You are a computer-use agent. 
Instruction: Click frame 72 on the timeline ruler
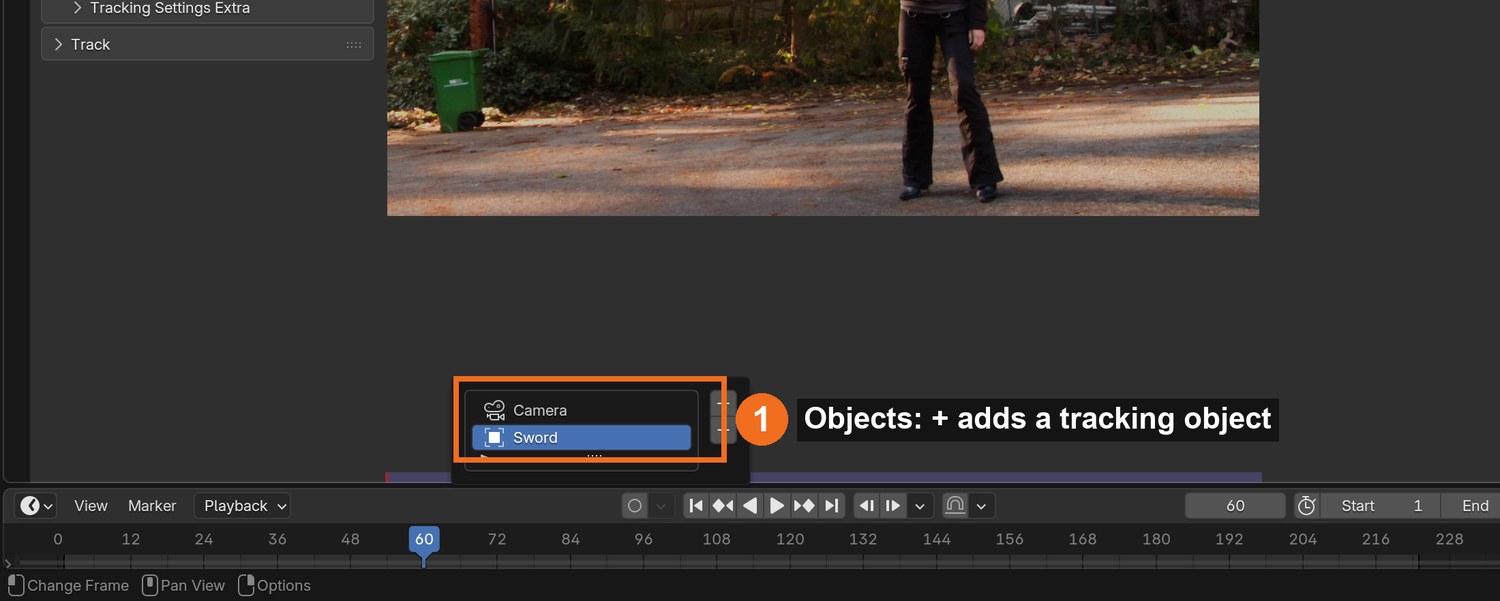point(497,539)
